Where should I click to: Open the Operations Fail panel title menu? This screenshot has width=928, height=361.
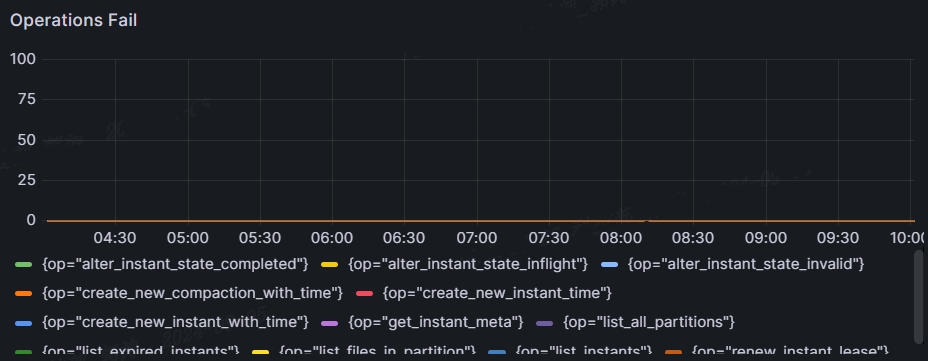coord(73,20)
